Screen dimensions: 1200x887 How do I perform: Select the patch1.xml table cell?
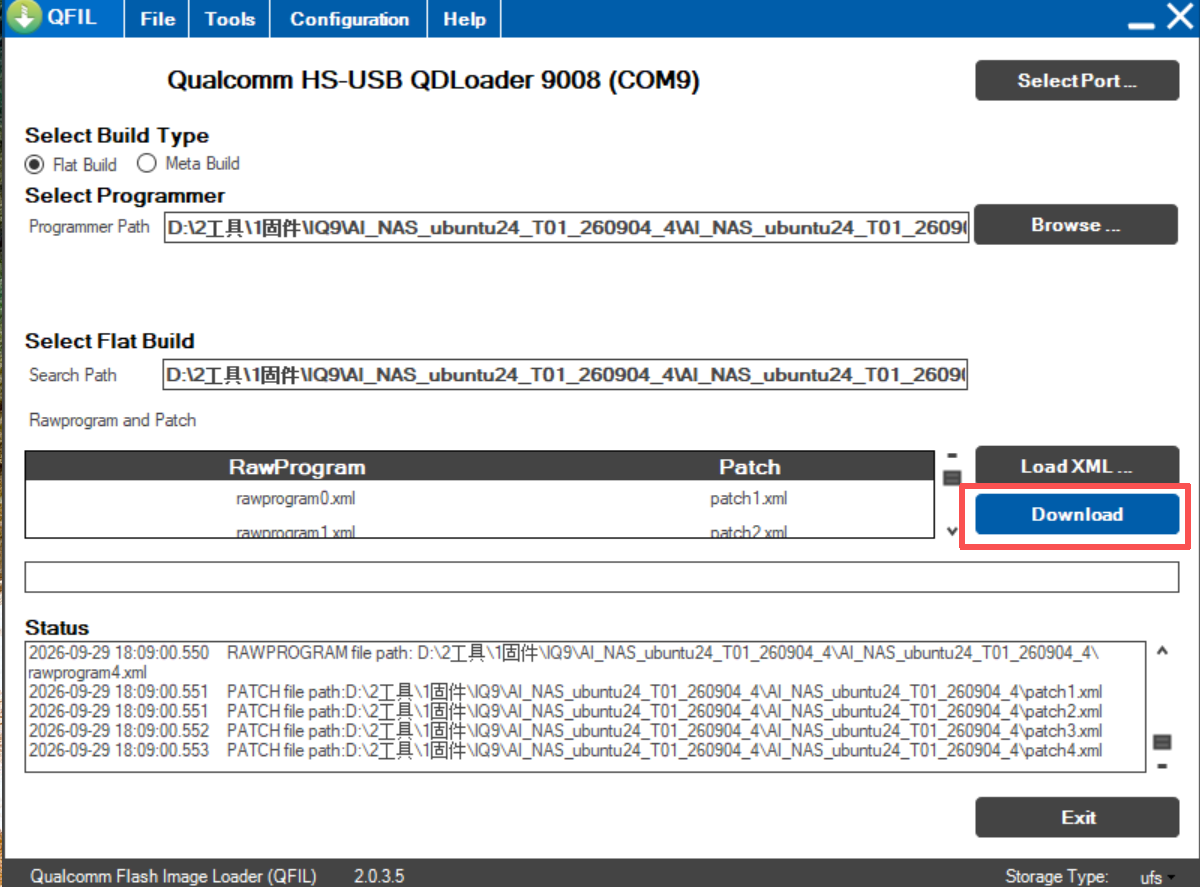(x=749, y=498)
